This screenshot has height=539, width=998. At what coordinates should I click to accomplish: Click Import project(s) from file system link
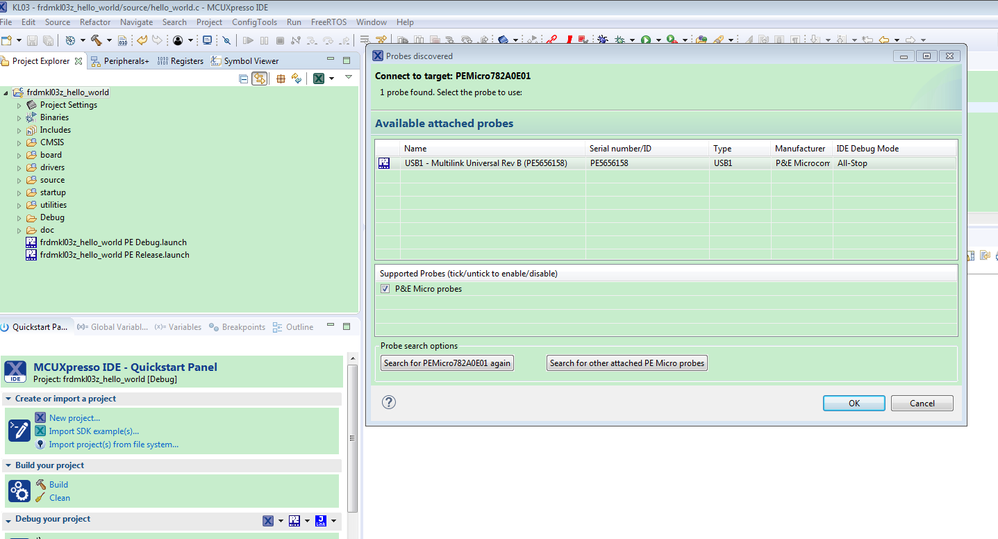tap(113, 445)
